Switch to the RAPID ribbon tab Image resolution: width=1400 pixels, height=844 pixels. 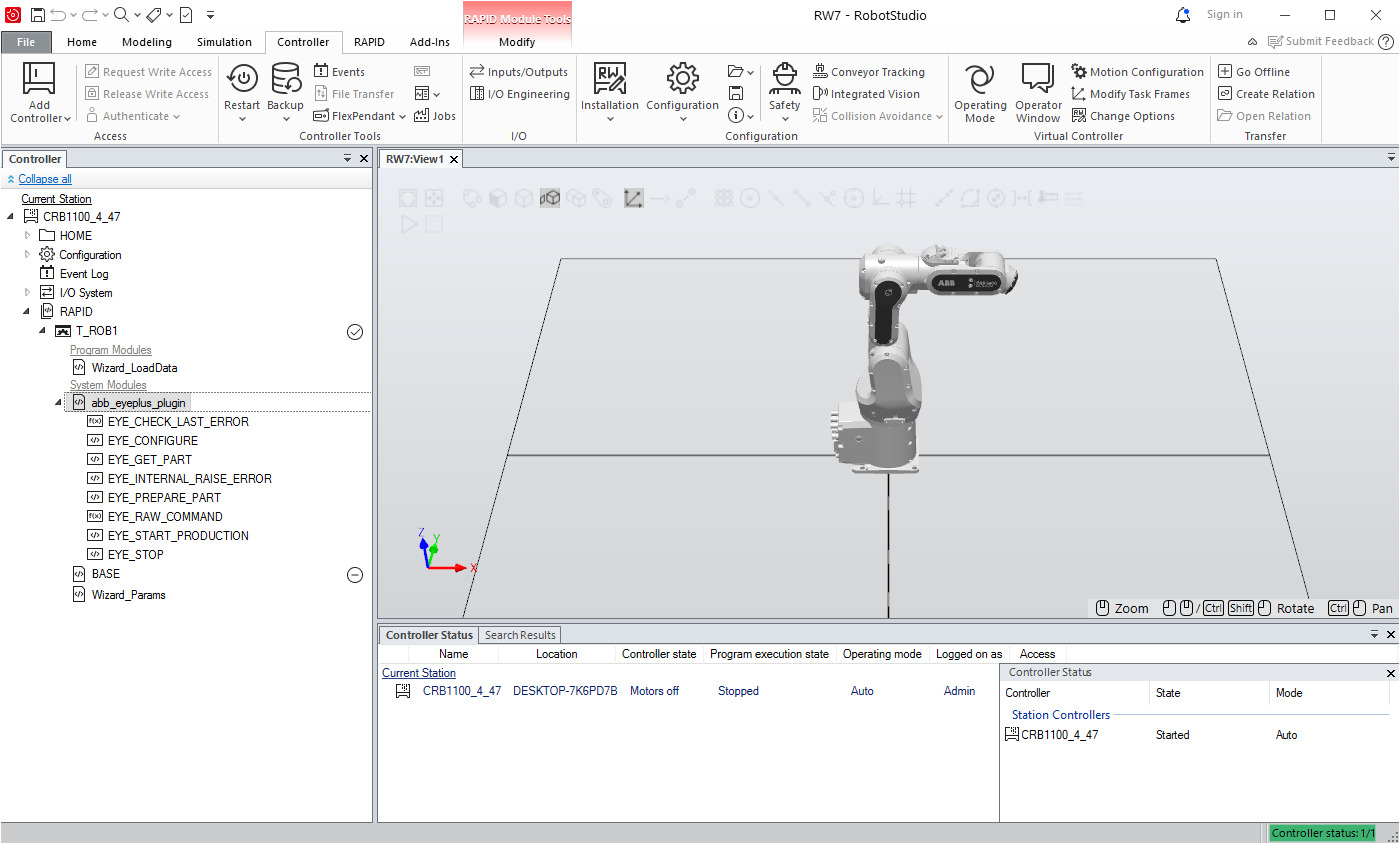coord(369,42)
